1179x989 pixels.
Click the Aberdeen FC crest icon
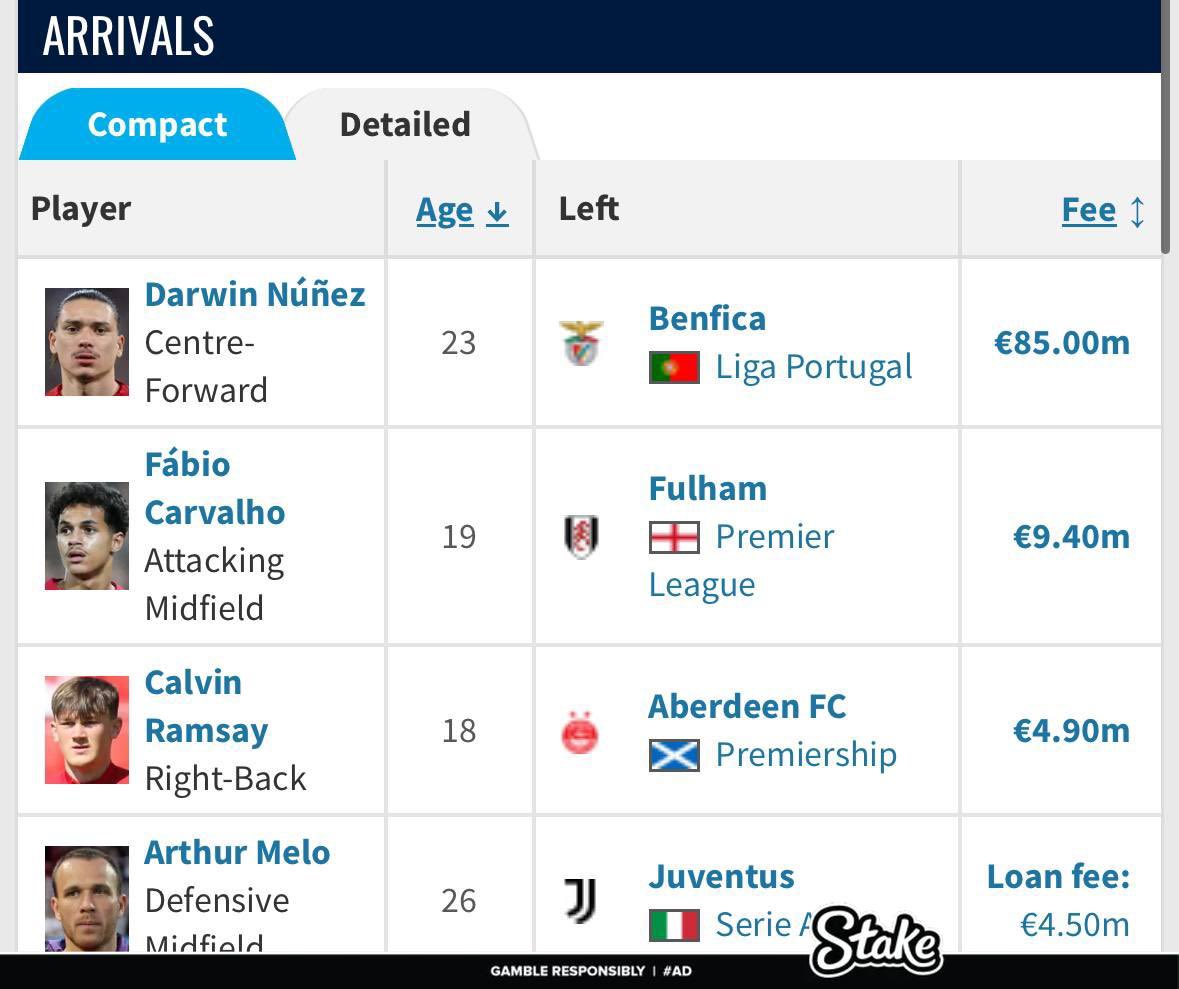pos(580,731)
